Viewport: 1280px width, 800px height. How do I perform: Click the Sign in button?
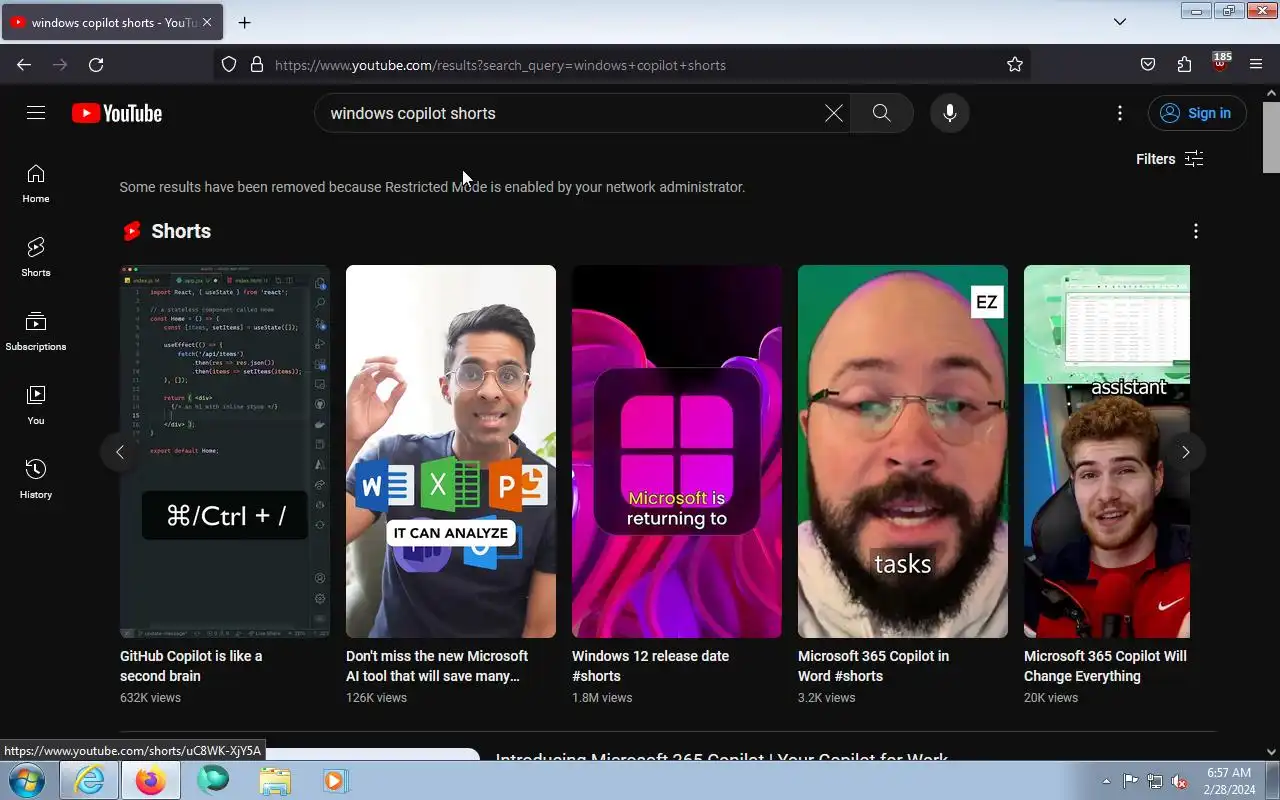point(1197,113)
